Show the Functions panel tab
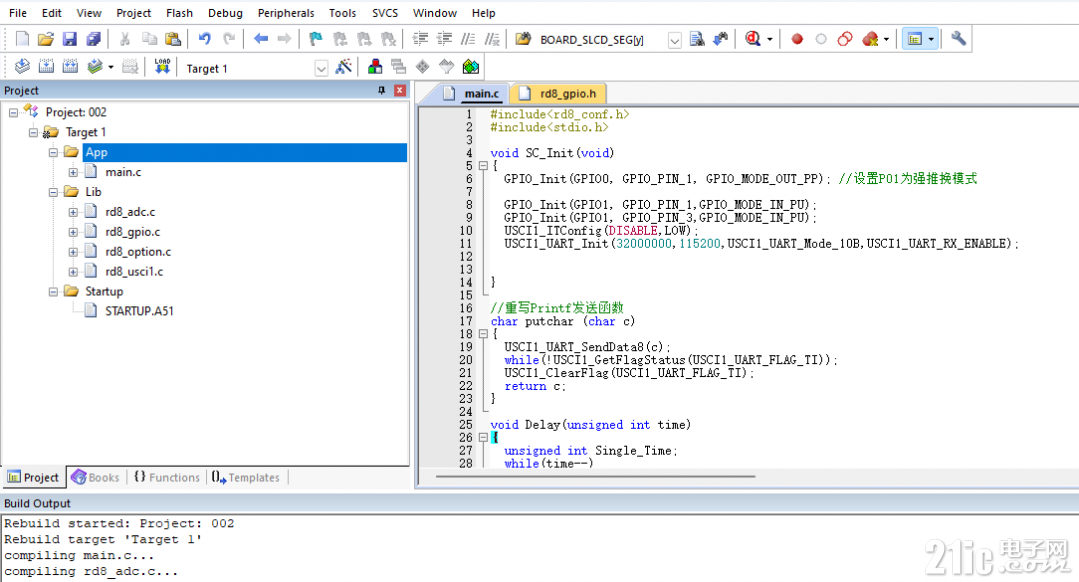1079x582 pixels. 167,477
